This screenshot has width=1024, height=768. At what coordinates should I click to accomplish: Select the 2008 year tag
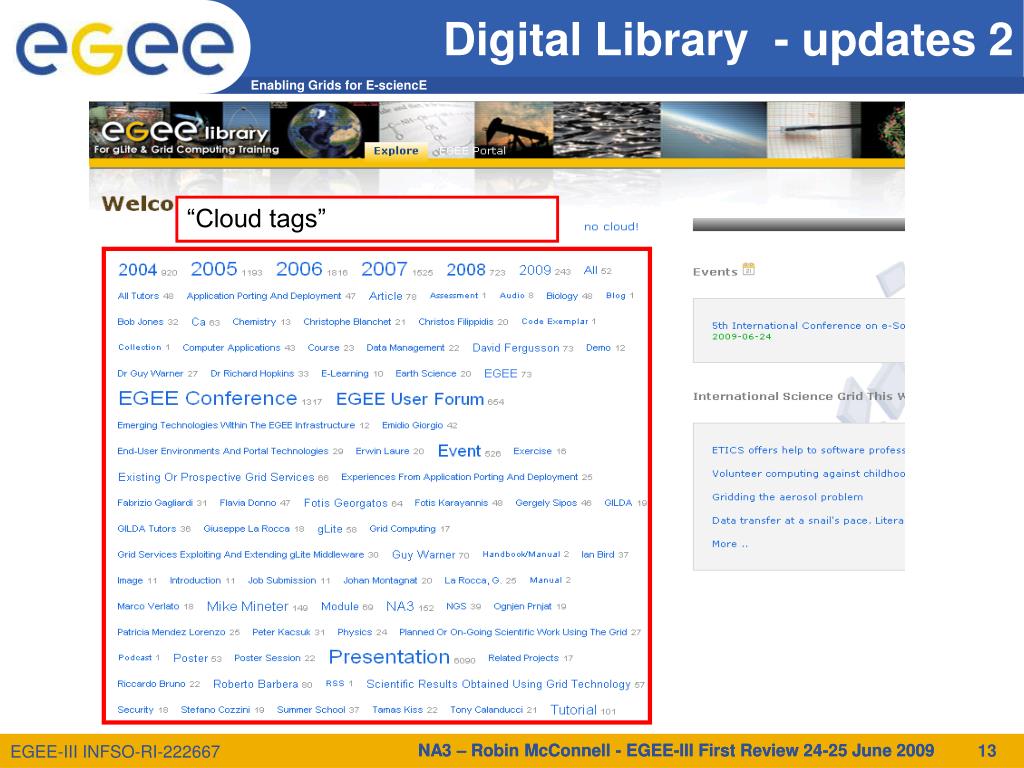pyautogui.click(x=466, y=270)
